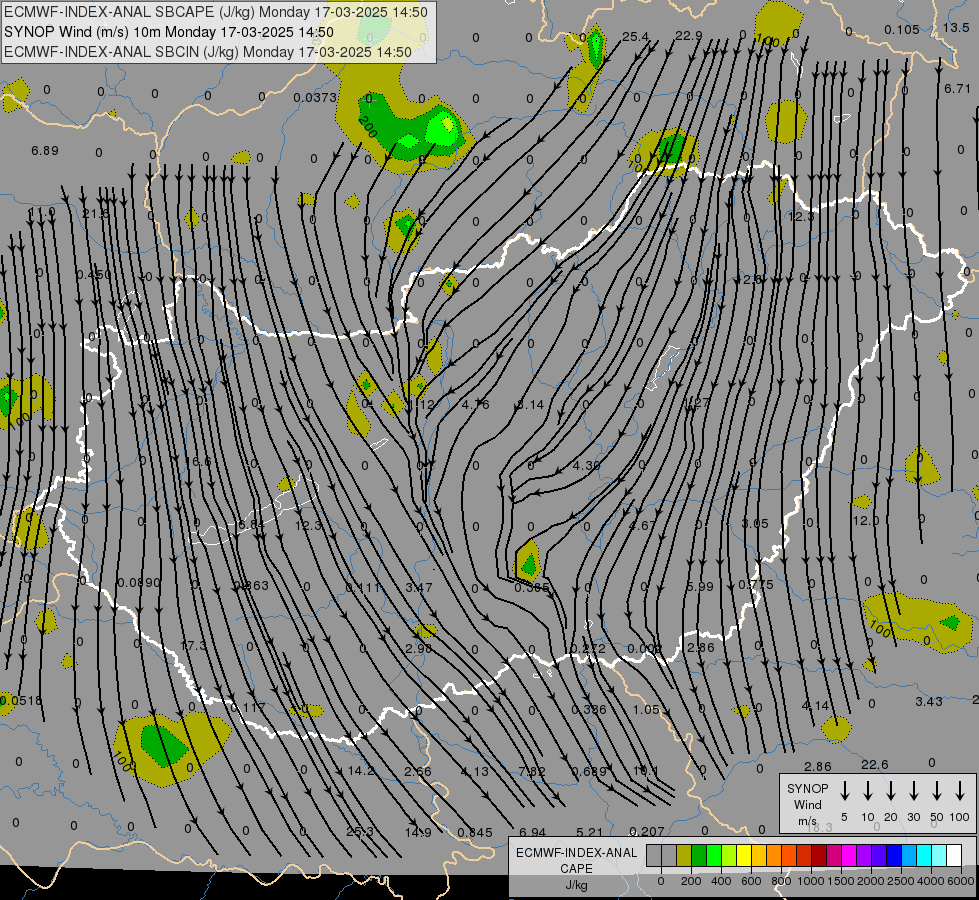Click the 'ECMWF-INDEX-ANAL' color bar legend title

click(x=576, y=853)
